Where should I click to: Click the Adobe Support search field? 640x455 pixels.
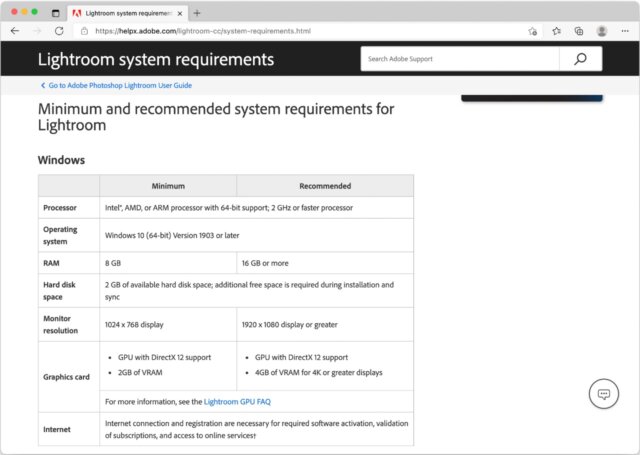pos(460,59)
